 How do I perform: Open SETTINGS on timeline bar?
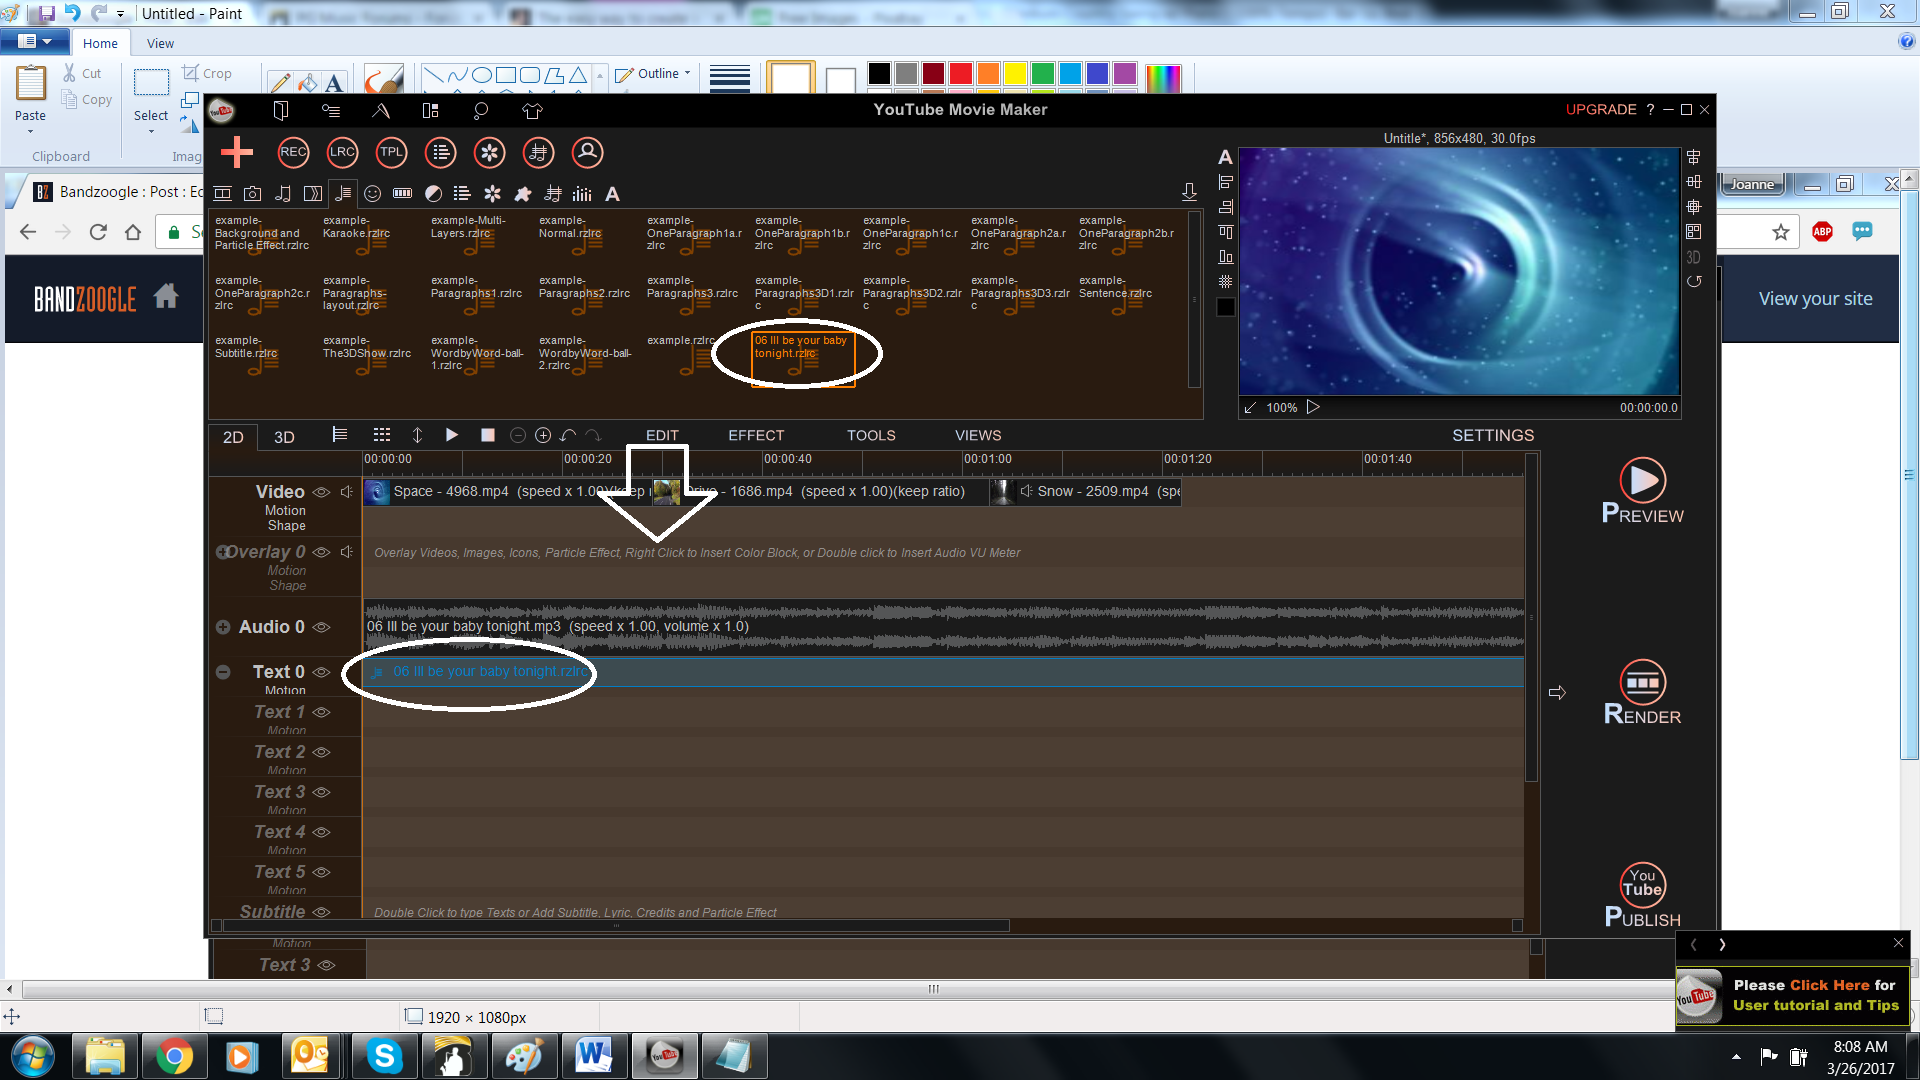[1493, 435]
